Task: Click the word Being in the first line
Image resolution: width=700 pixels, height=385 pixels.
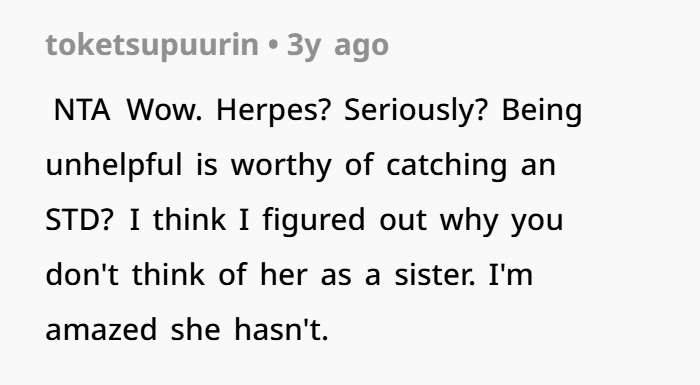Action: pyautogui.click(x=542, y=110)
